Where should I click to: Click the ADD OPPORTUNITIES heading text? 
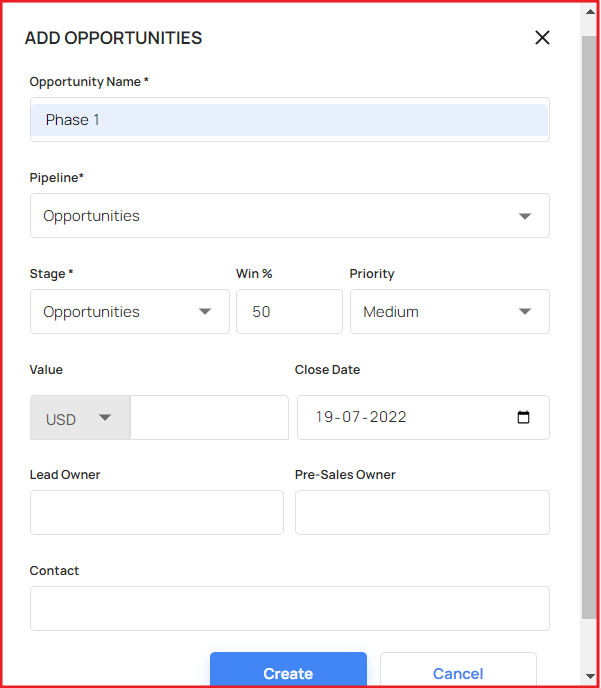click(x=113, y=38)
